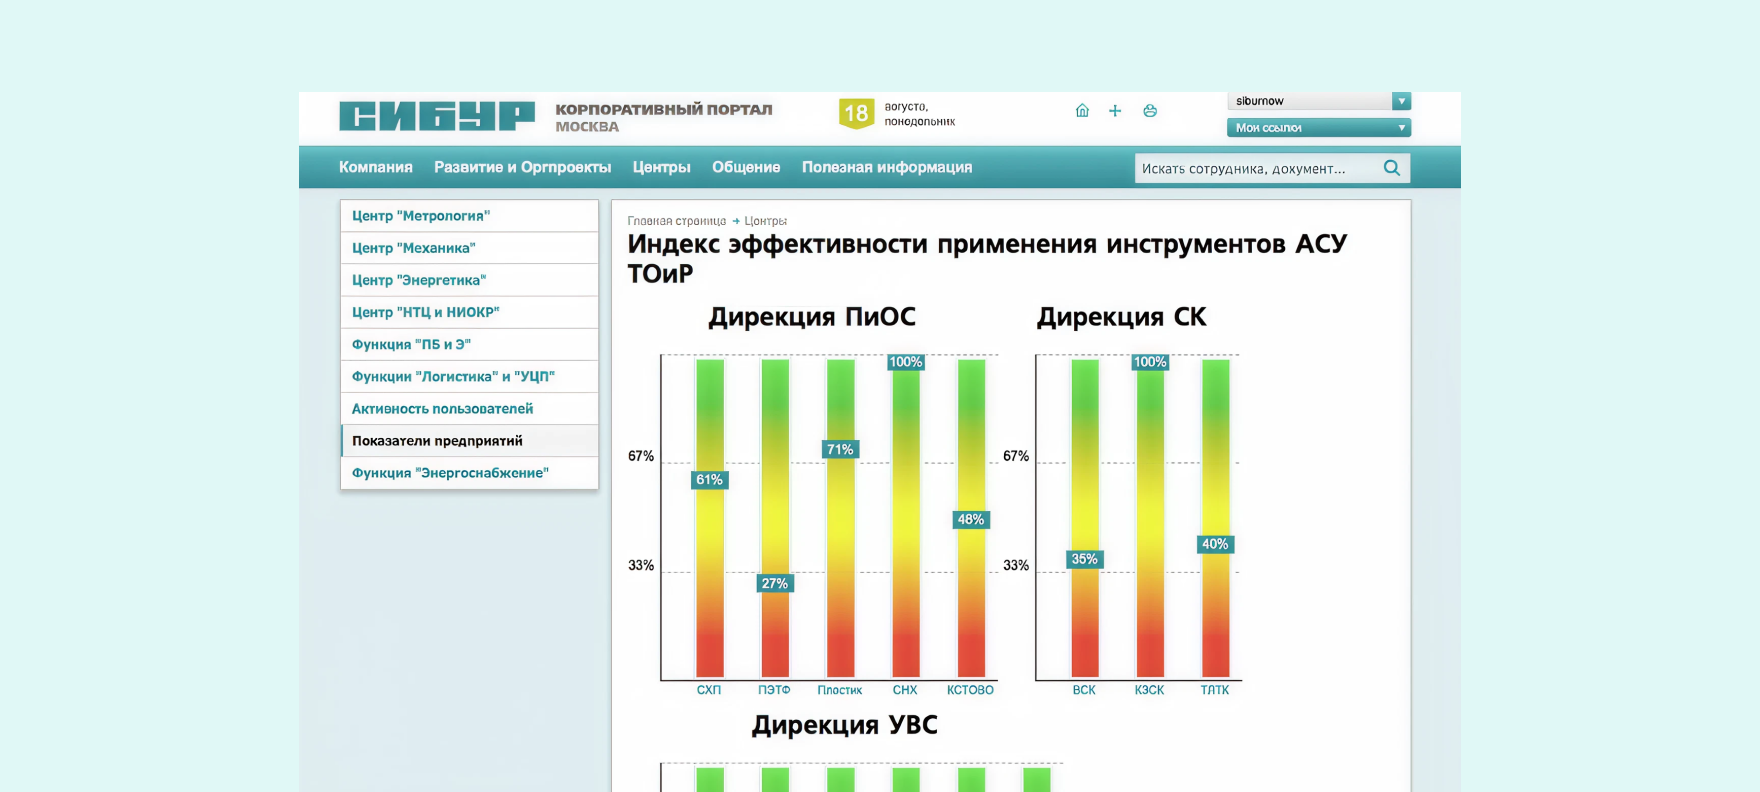Select Центр "Энергетика" in sidebar
Viewport: 1760px width, 792px height.
point(469,280)
